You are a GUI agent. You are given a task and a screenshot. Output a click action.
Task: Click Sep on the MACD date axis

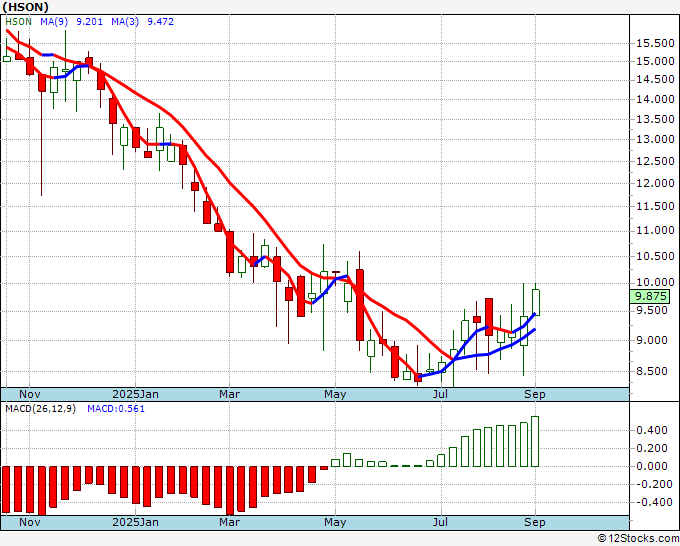[535, 522]
